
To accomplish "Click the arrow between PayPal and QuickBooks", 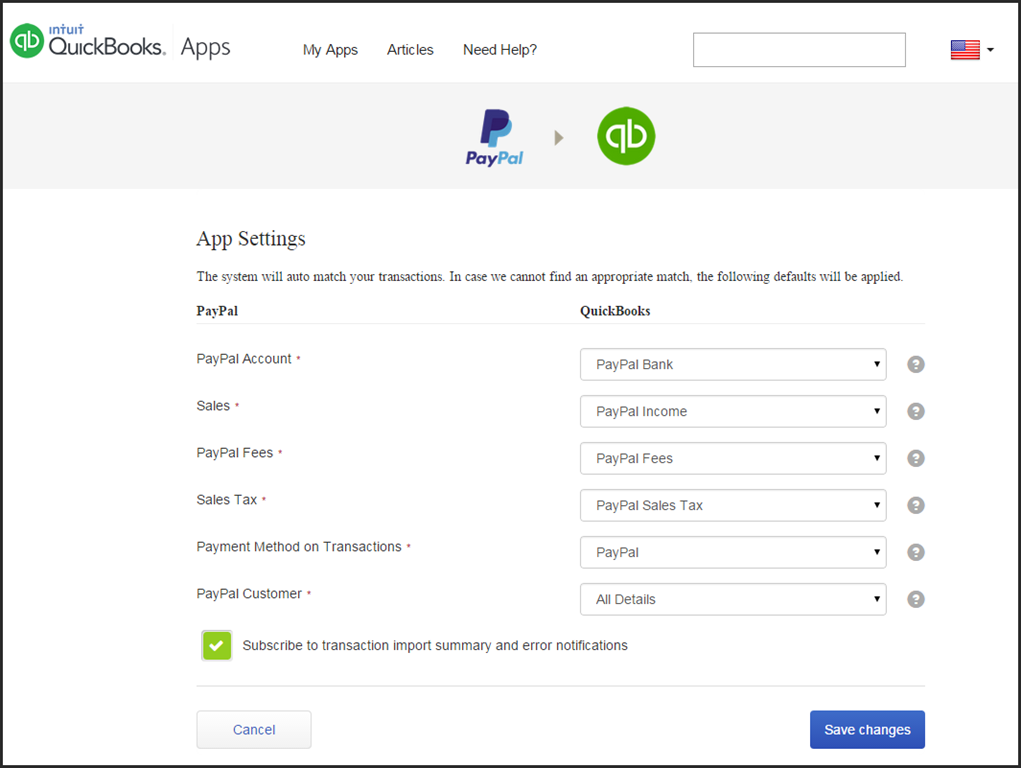I will coord(559,137).
